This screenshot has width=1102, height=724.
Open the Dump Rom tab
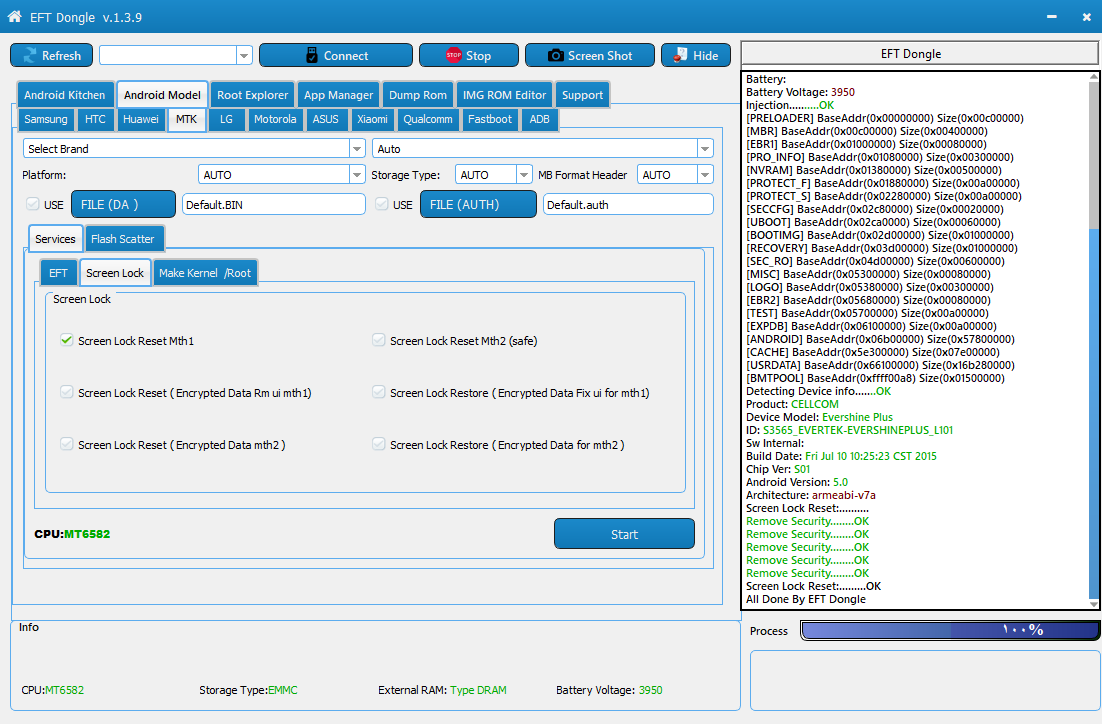(417, 95)
